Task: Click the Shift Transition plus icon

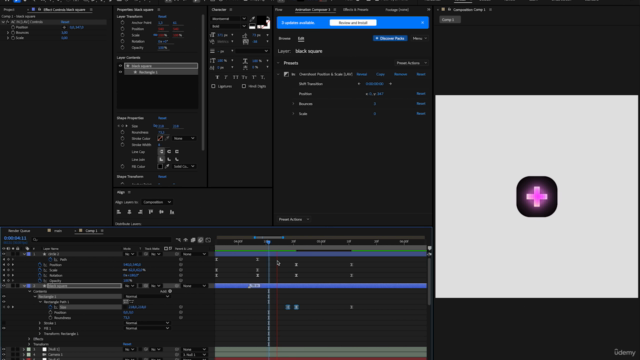Action: point(390,84)
